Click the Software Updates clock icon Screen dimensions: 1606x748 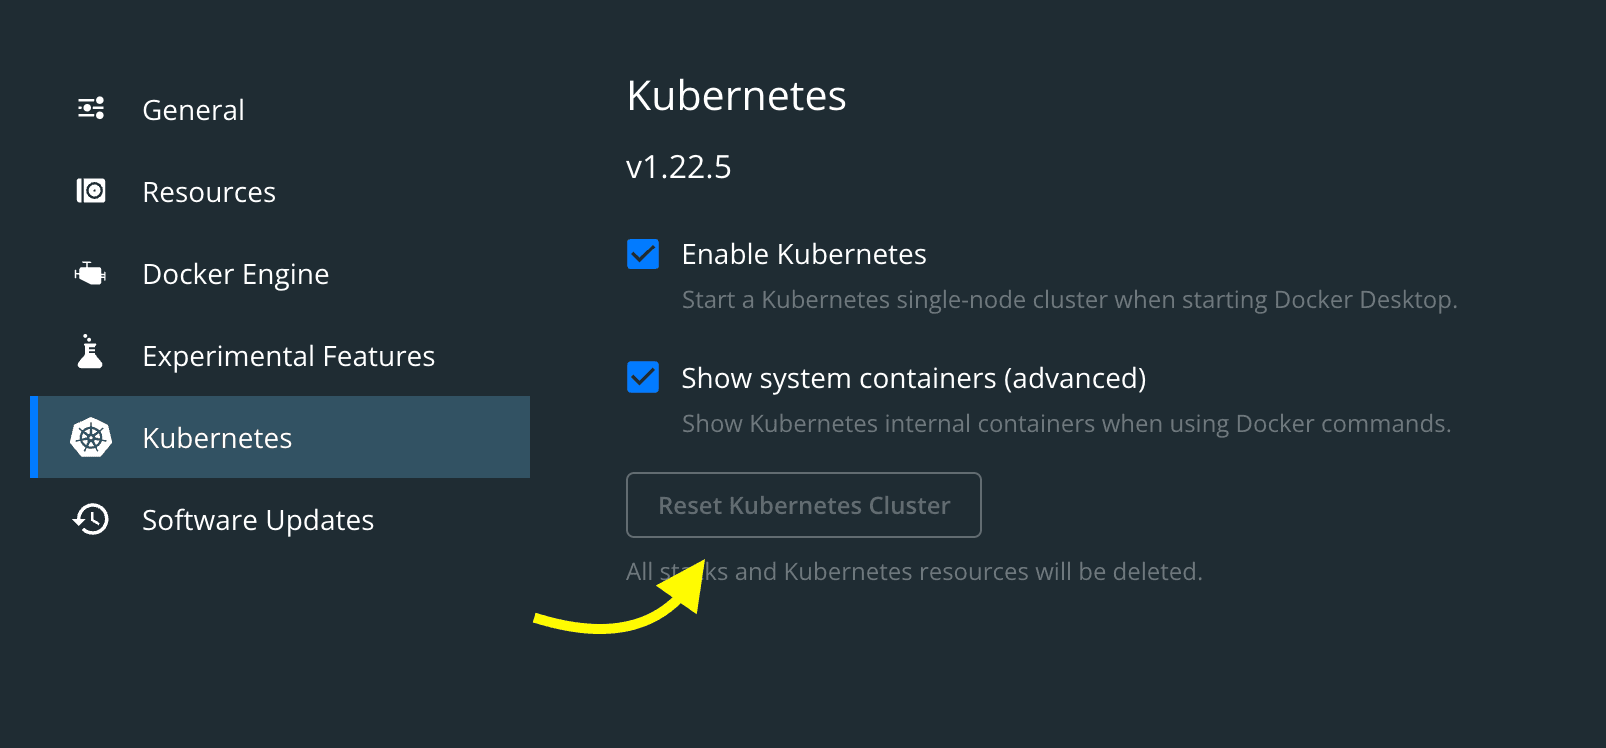click(90, 519)
